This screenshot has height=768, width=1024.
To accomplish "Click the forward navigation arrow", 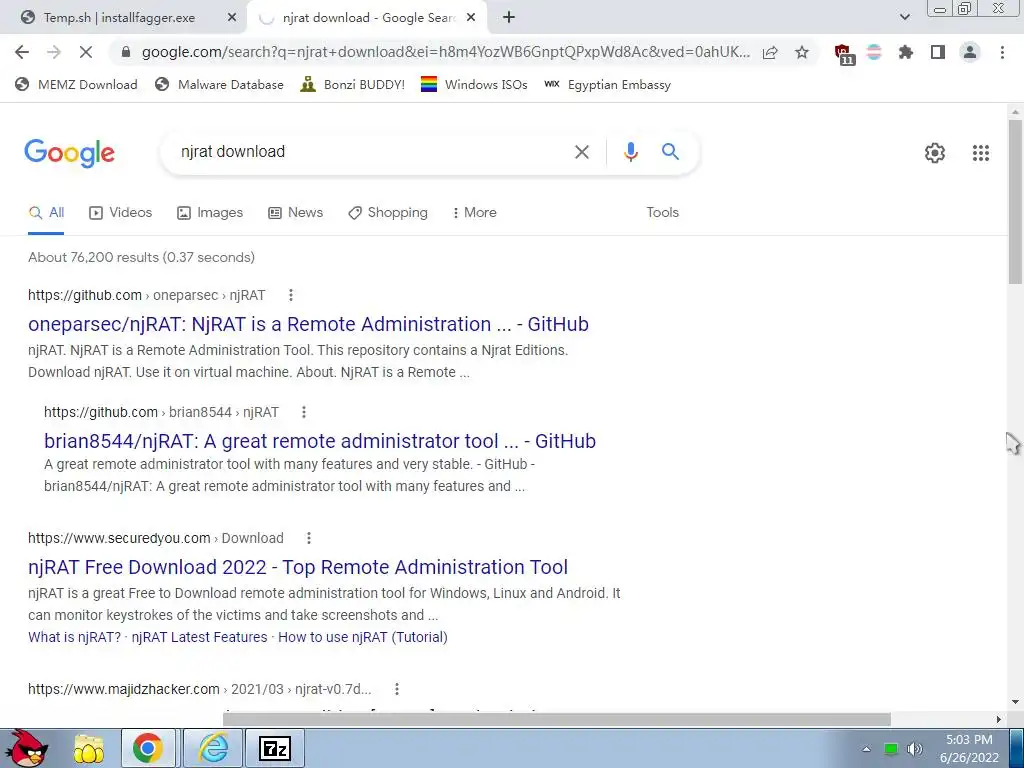I will 54,52.
